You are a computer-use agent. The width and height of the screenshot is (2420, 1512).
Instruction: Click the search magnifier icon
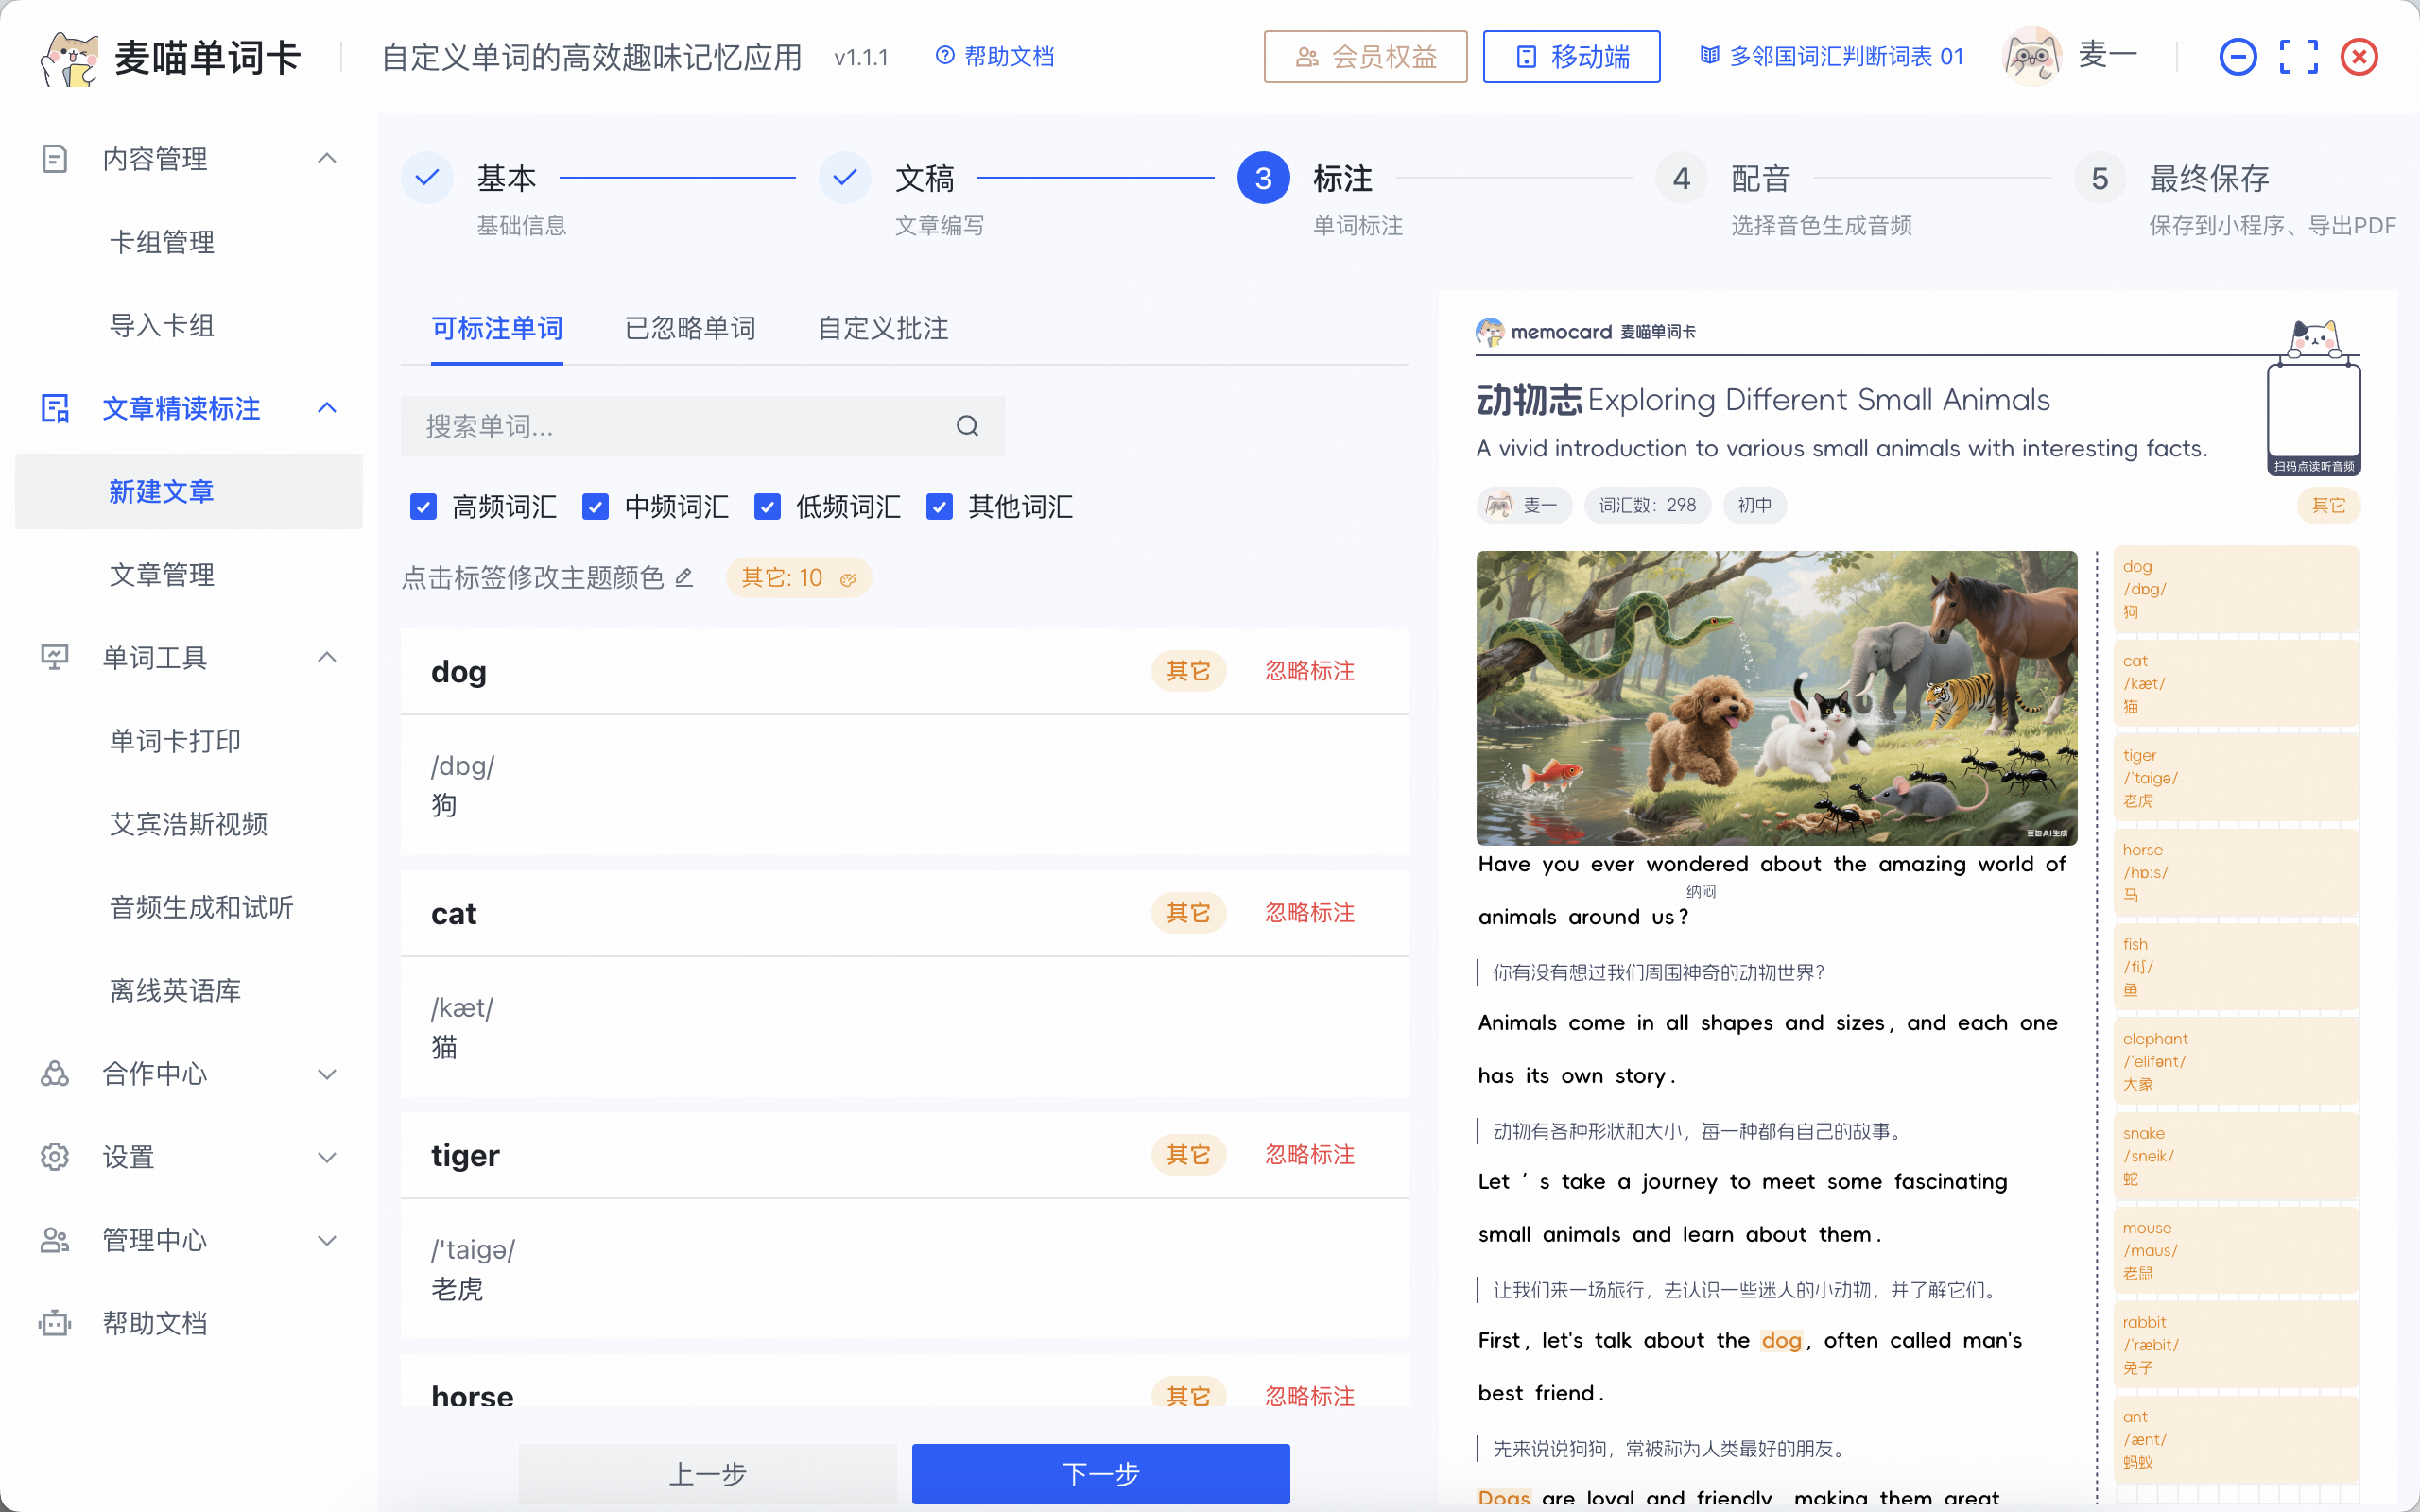tap(967, 426)
